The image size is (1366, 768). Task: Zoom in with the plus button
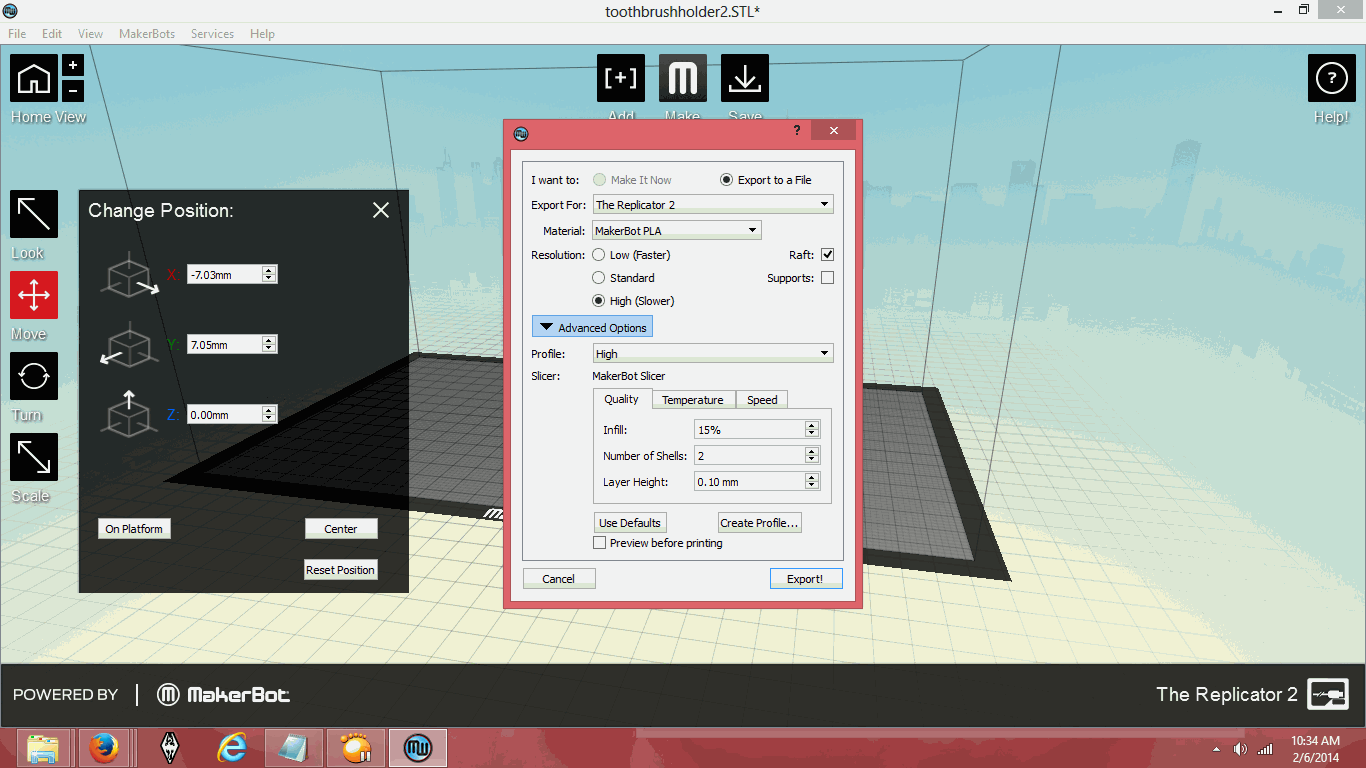[73, 65]
